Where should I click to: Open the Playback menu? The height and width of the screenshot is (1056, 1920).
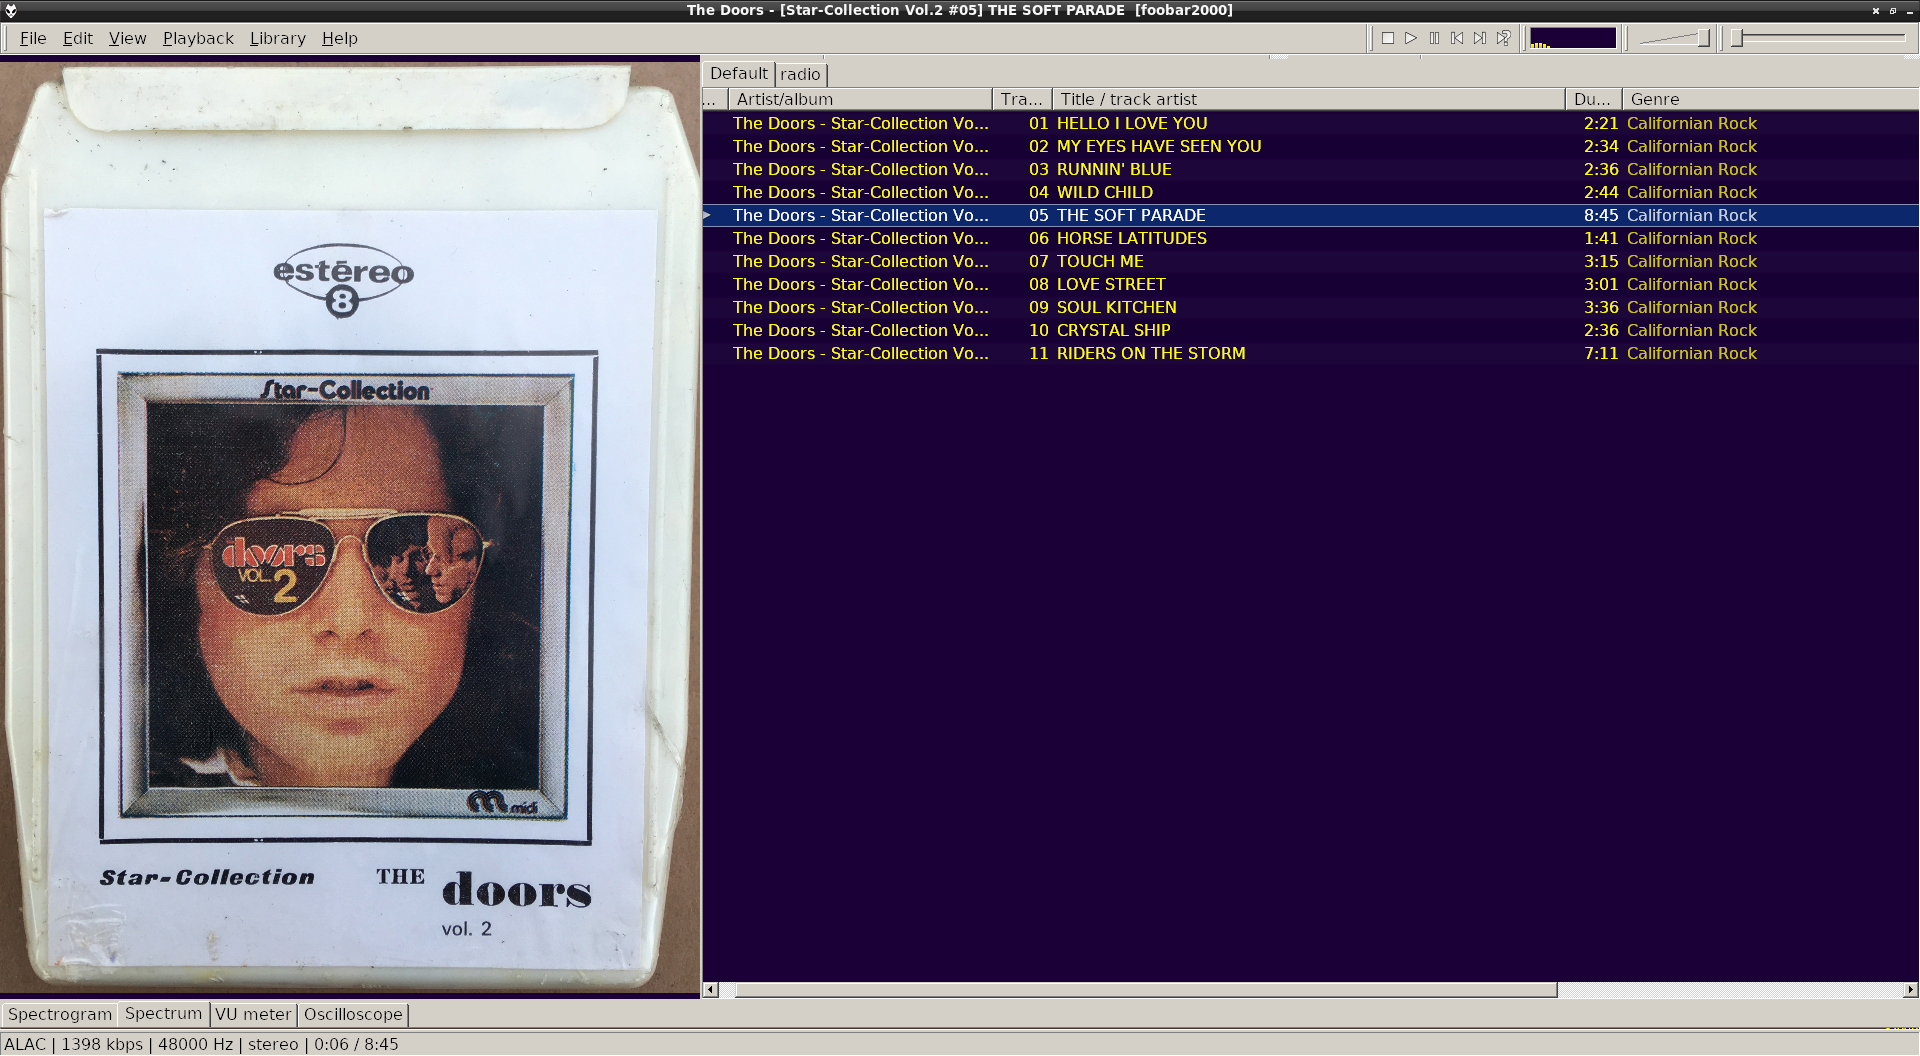(198, 38)
